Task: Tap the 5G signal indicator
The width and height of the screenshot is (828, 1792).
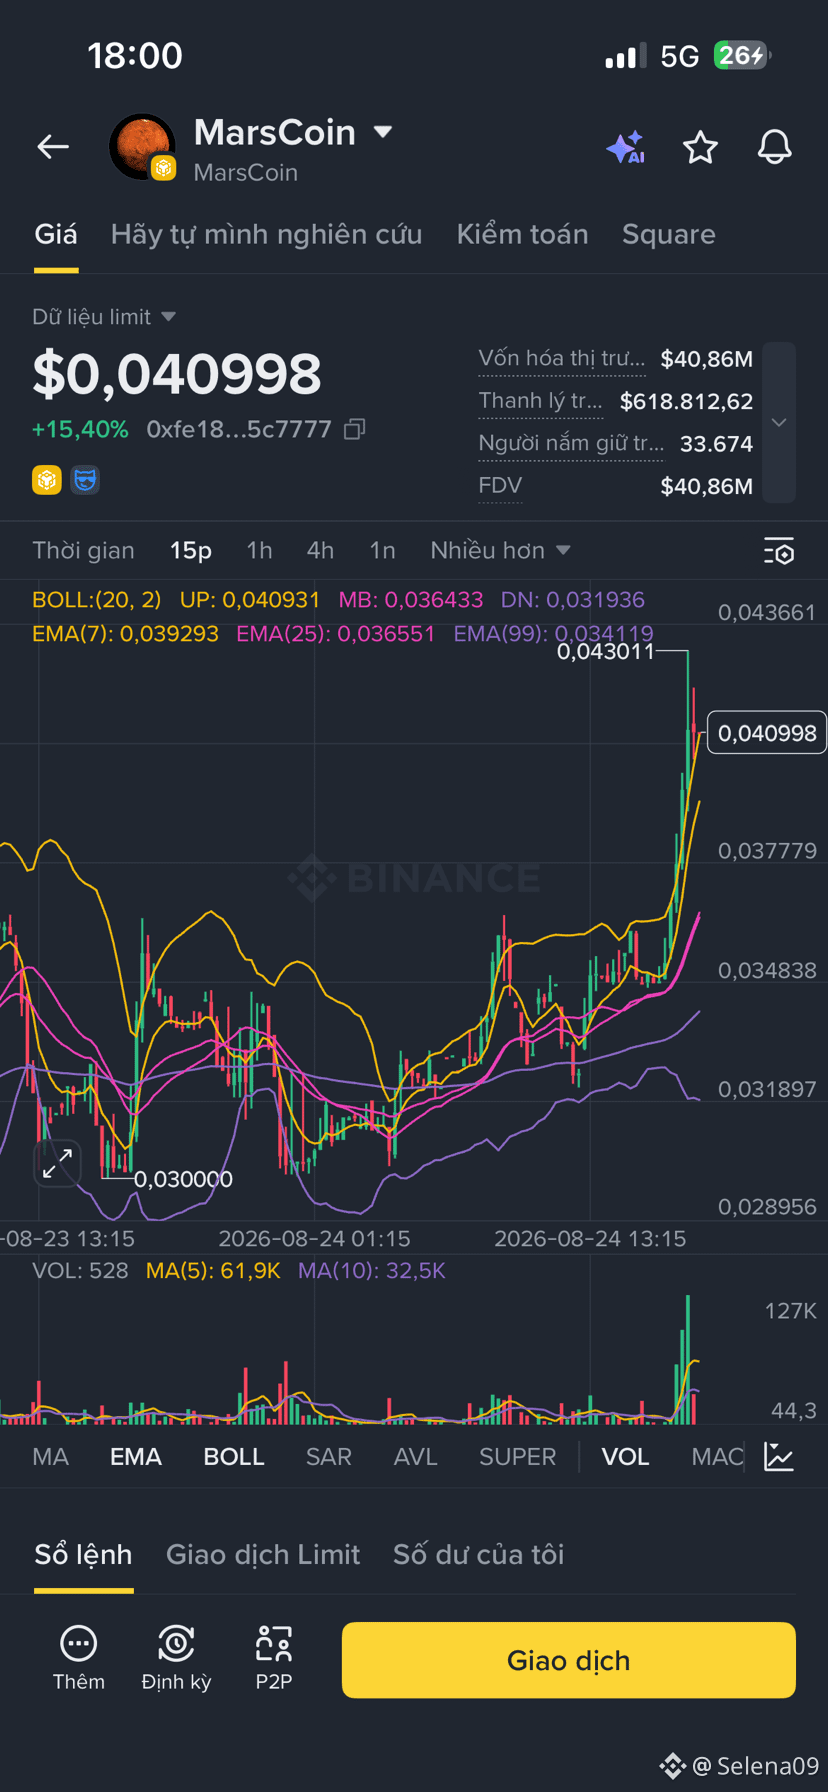Action: 680,56
